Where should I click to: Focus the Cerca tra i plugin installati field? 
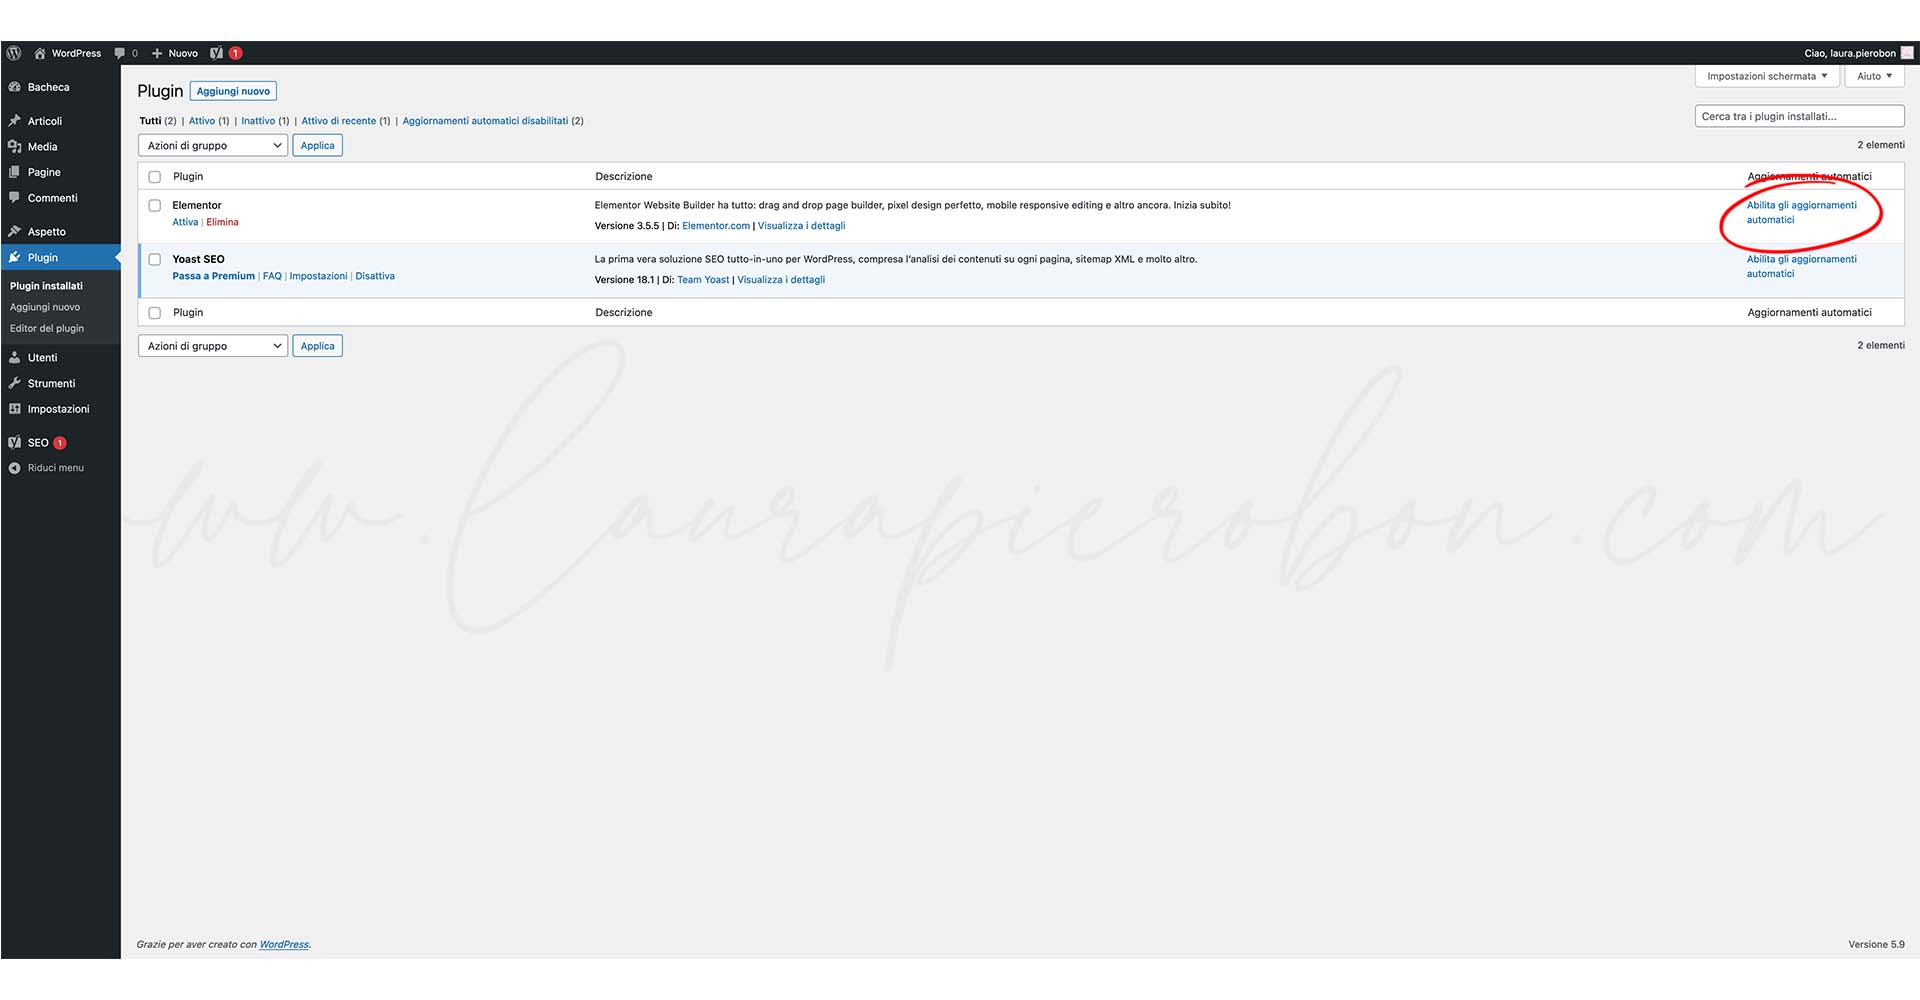1799,116
